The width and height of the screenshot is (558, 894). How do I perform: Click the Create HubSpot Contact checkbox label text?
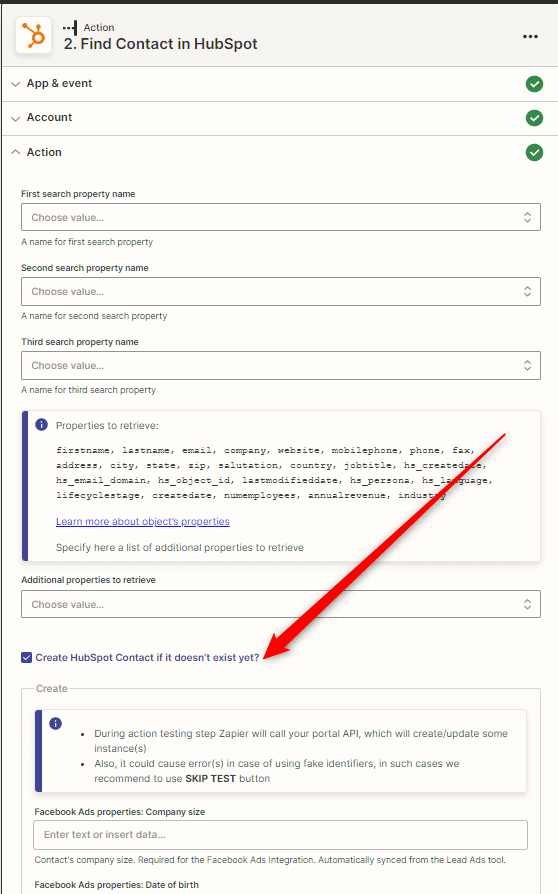click(147, 657)
